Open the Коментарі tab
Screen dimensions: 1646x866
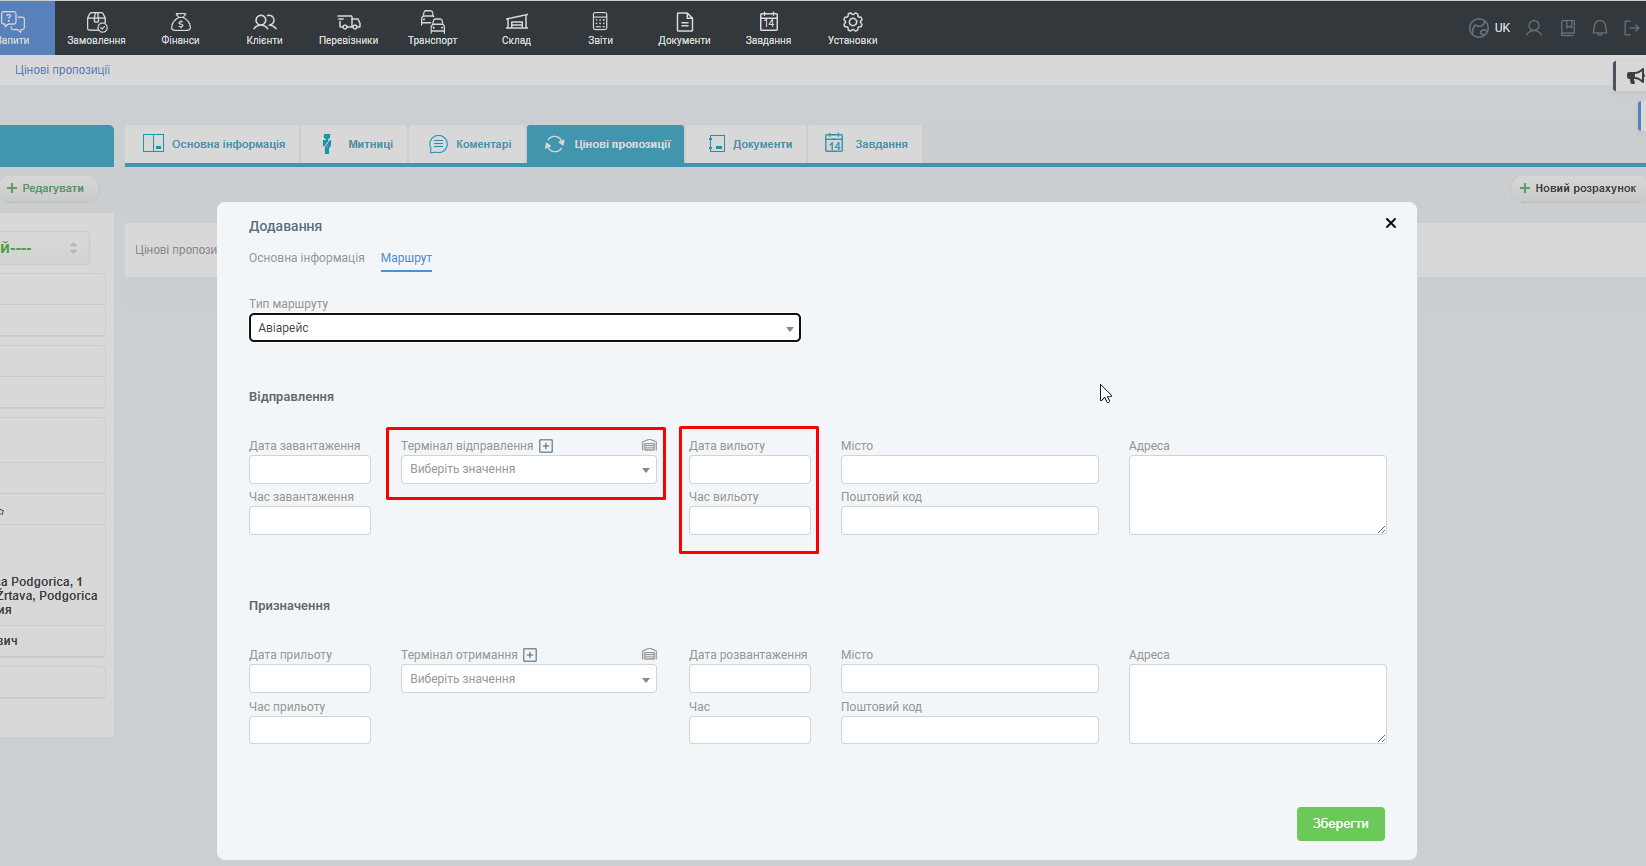click(470, 144)
